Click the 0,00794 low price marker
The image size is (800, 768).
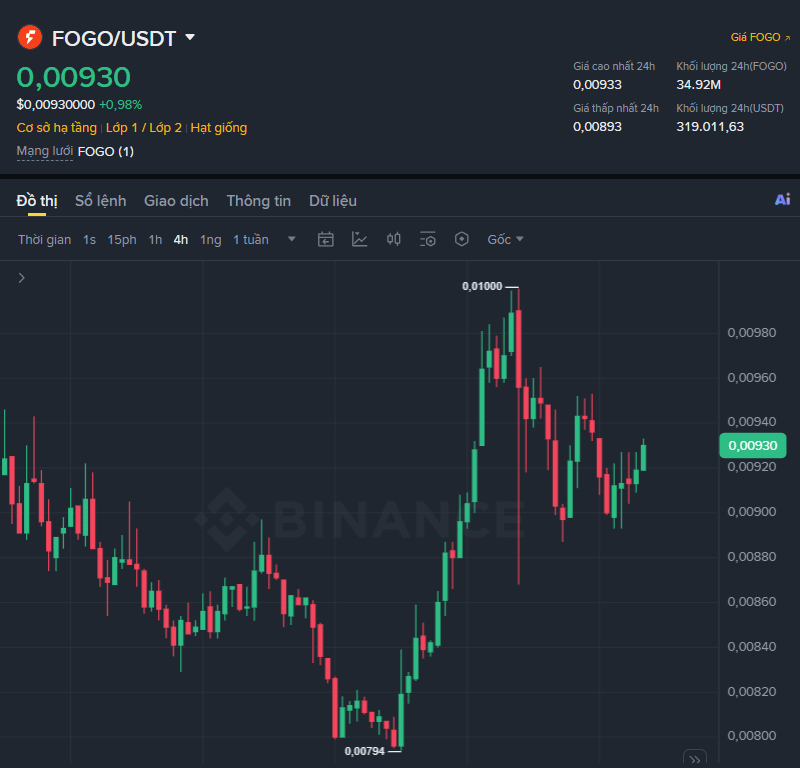[x=365, y=751]
